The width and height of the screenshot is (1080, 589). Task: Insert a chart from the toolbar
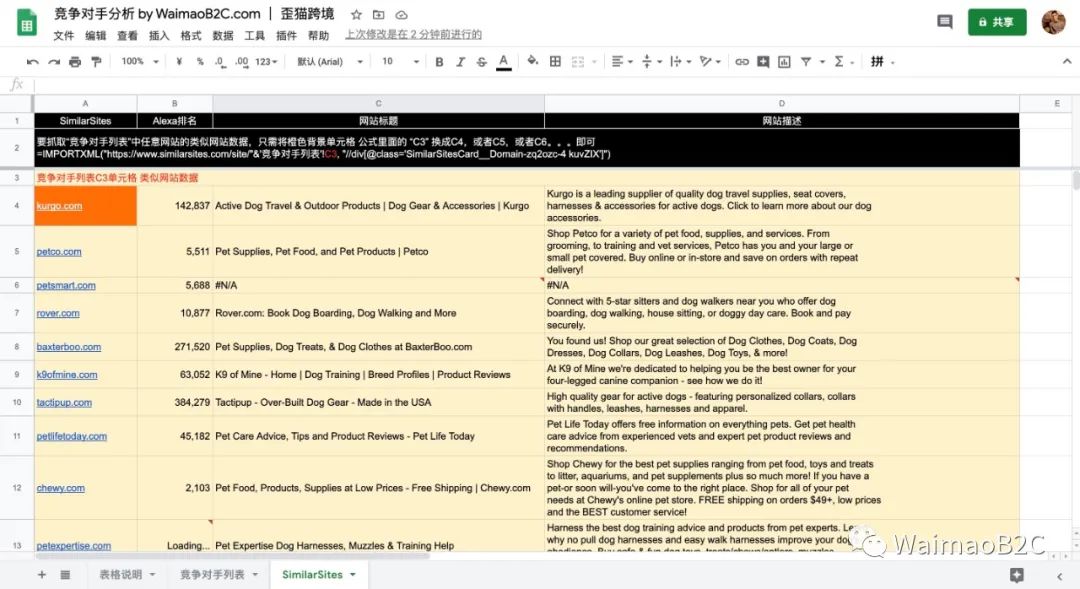click(x=786, y=61)
